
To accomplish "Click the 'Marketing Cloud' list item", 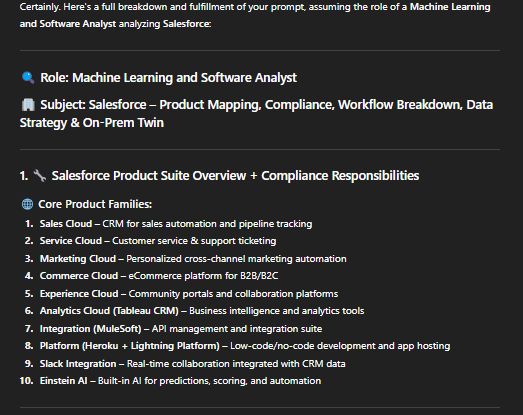I will [x=193, y=259].
